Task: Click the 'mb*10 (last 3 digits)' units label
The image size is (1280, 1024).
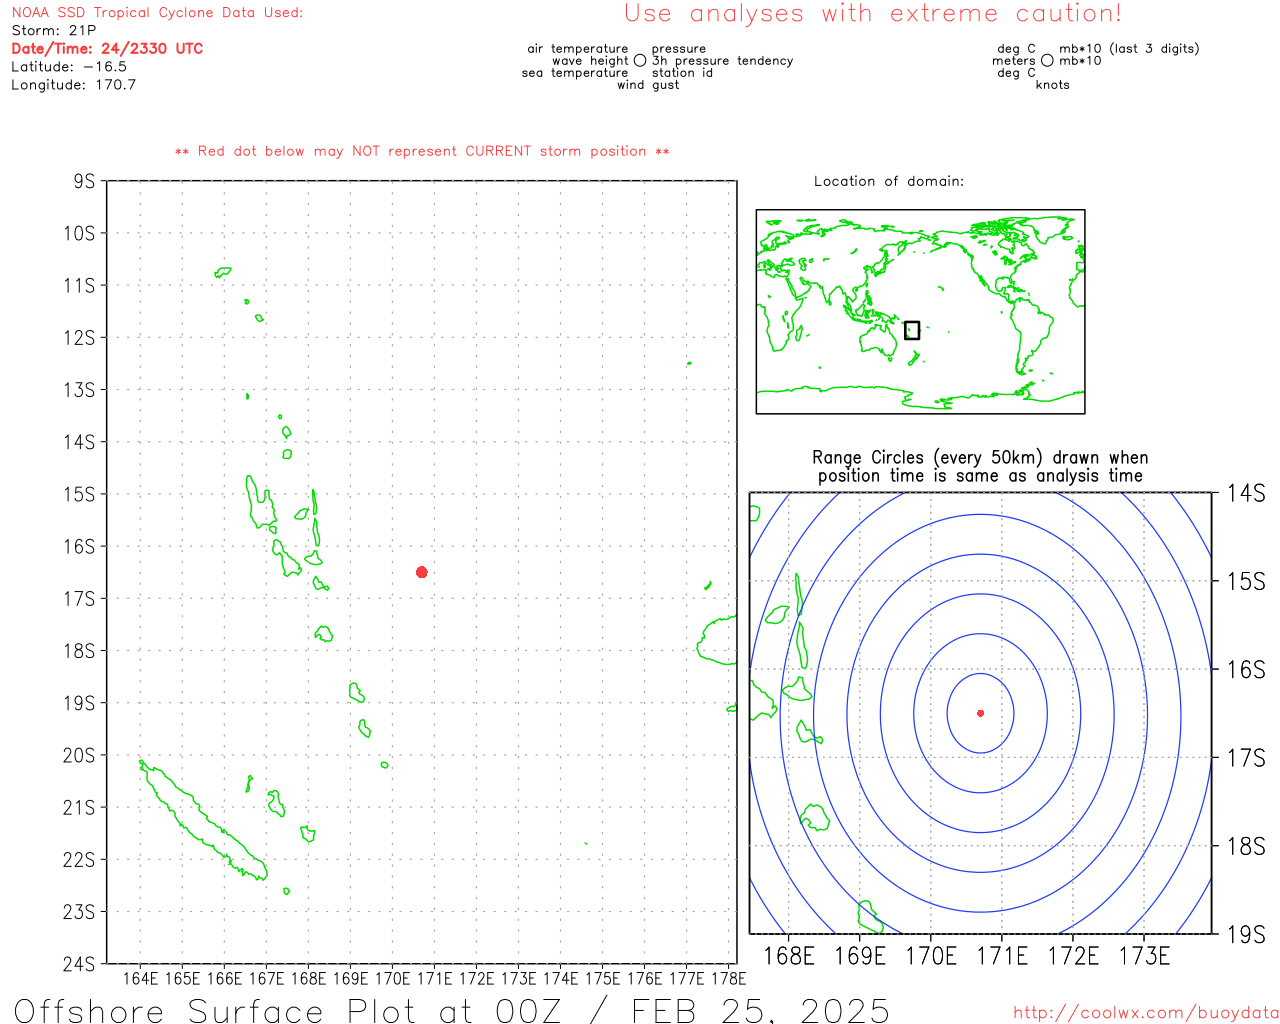Action: (1129, 49)
